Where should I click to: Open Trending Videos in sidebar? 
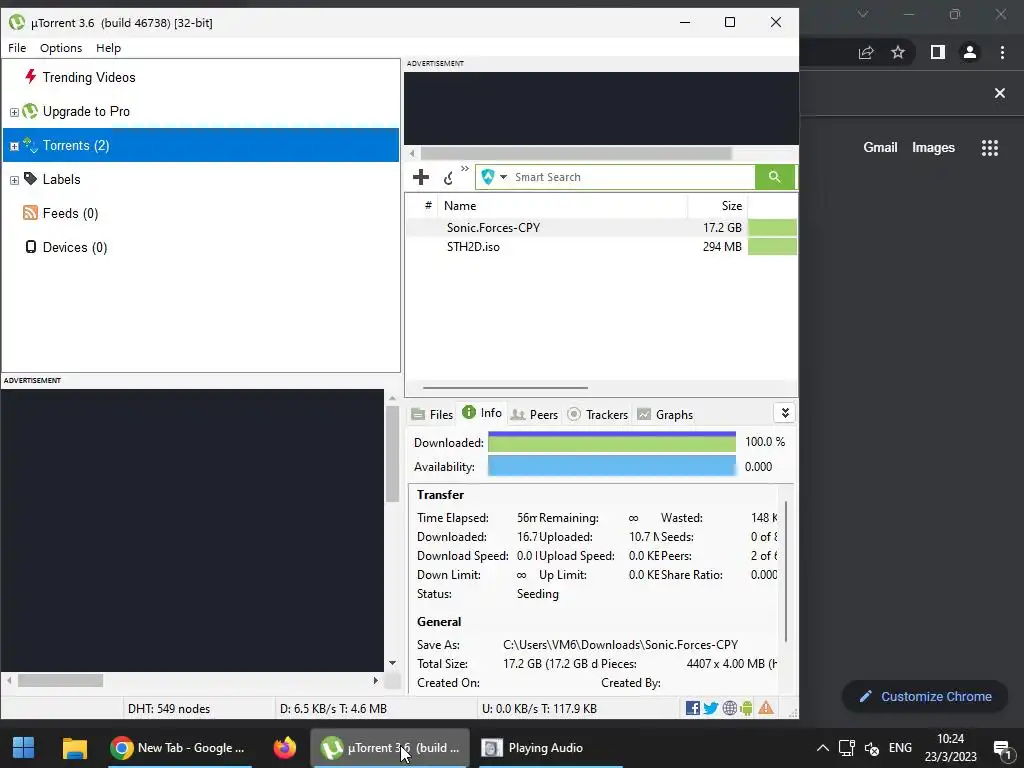point(89,77)
